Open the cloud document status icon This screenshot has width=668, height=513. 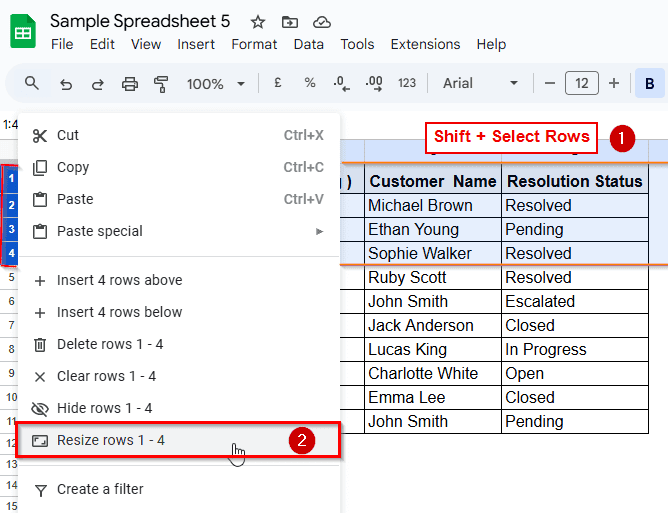321,22
